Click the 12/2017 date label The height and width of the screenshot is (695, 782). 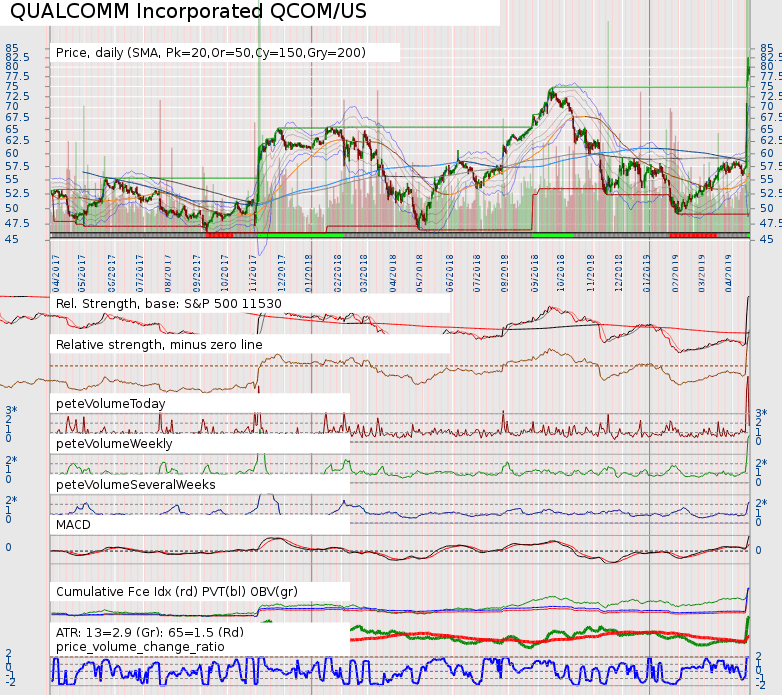[281, 274]
